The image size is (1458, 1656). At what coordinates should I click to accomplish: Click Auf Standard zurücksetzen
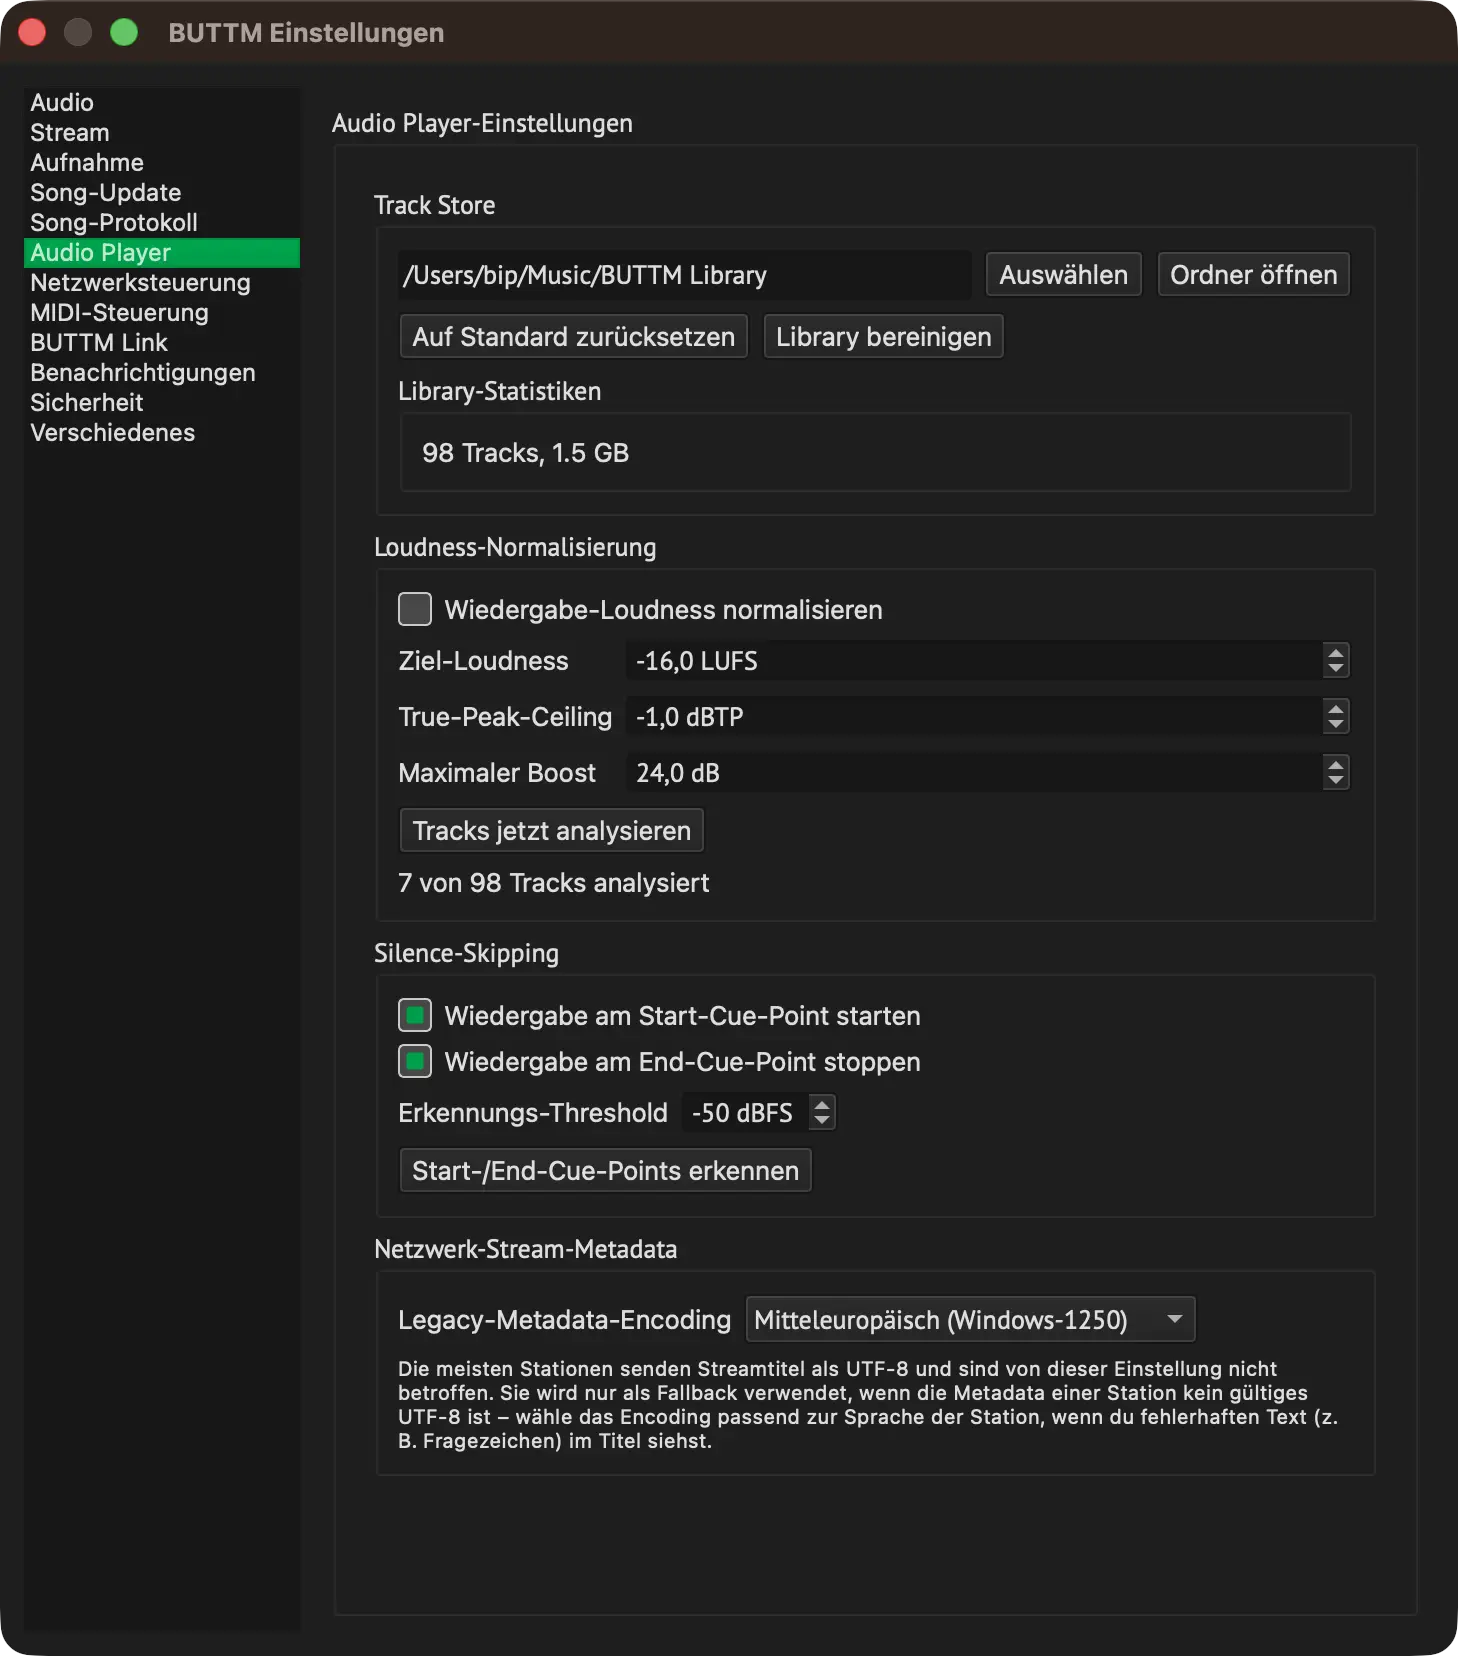573,337
